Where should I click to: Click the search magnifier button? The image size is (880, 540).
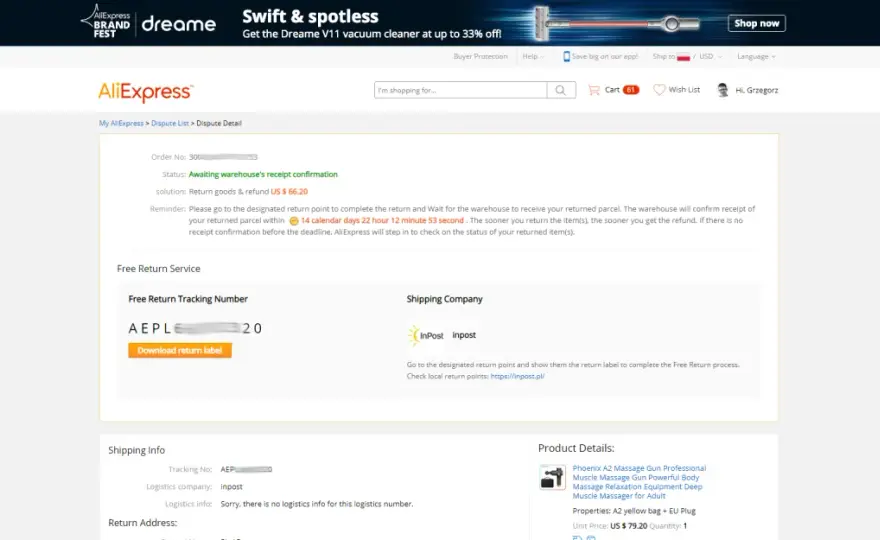click(x=561, y=90)
